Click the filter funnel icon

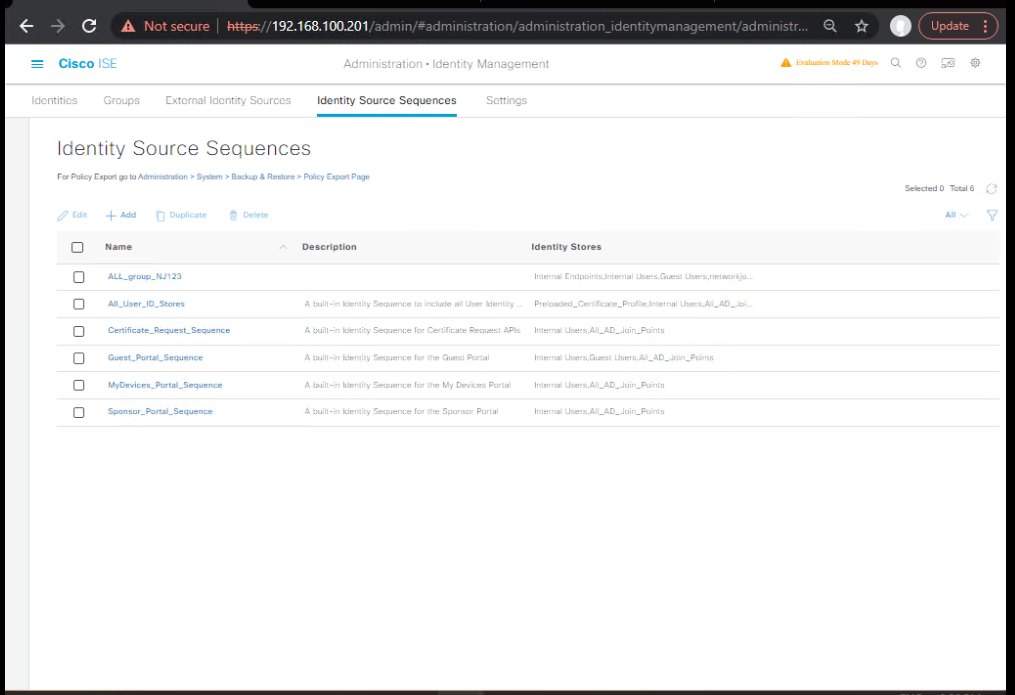point(992,215)
